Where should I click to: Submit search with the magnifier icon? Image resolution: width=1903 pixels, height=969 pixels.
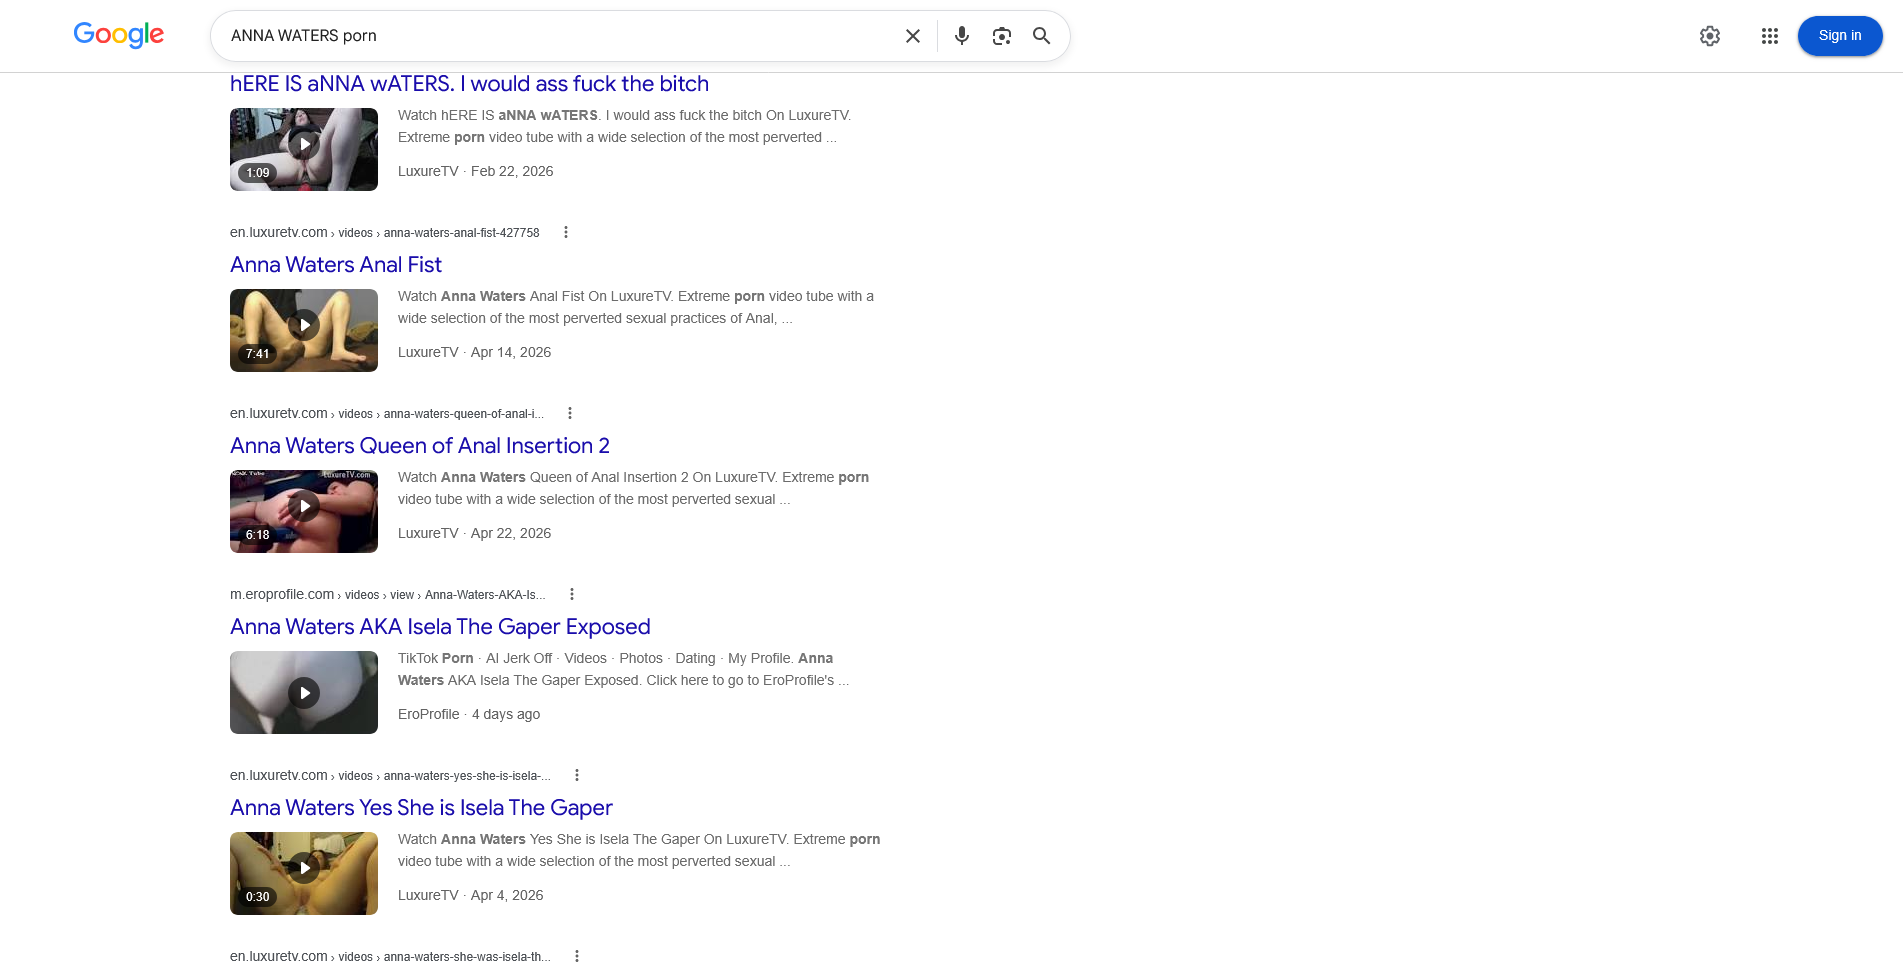point(1042,36)
